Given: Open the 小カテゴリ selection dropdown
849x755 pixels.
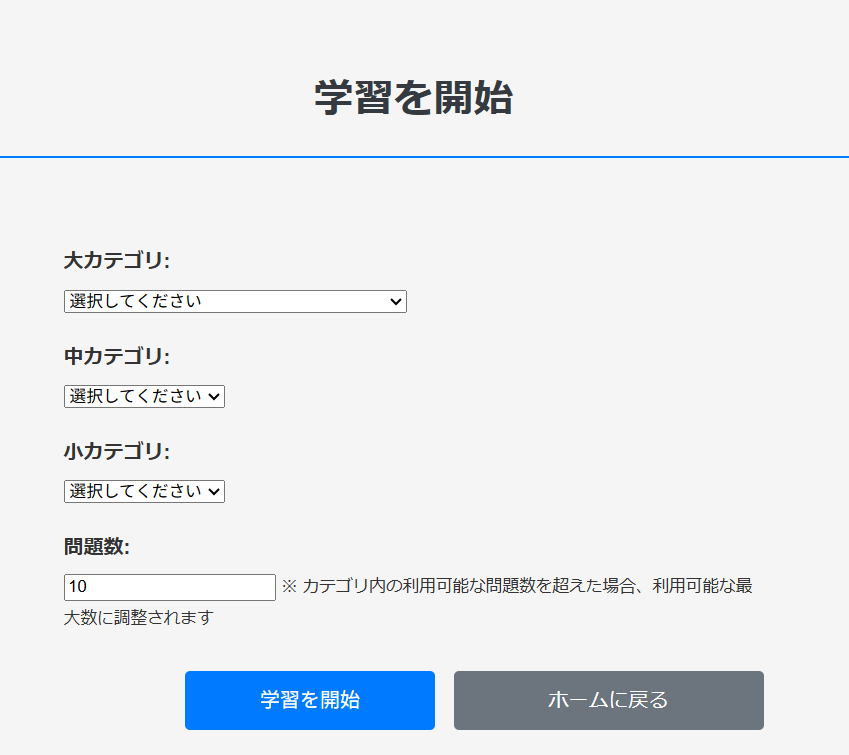Looking at the screenshot, I should (144, 491).
